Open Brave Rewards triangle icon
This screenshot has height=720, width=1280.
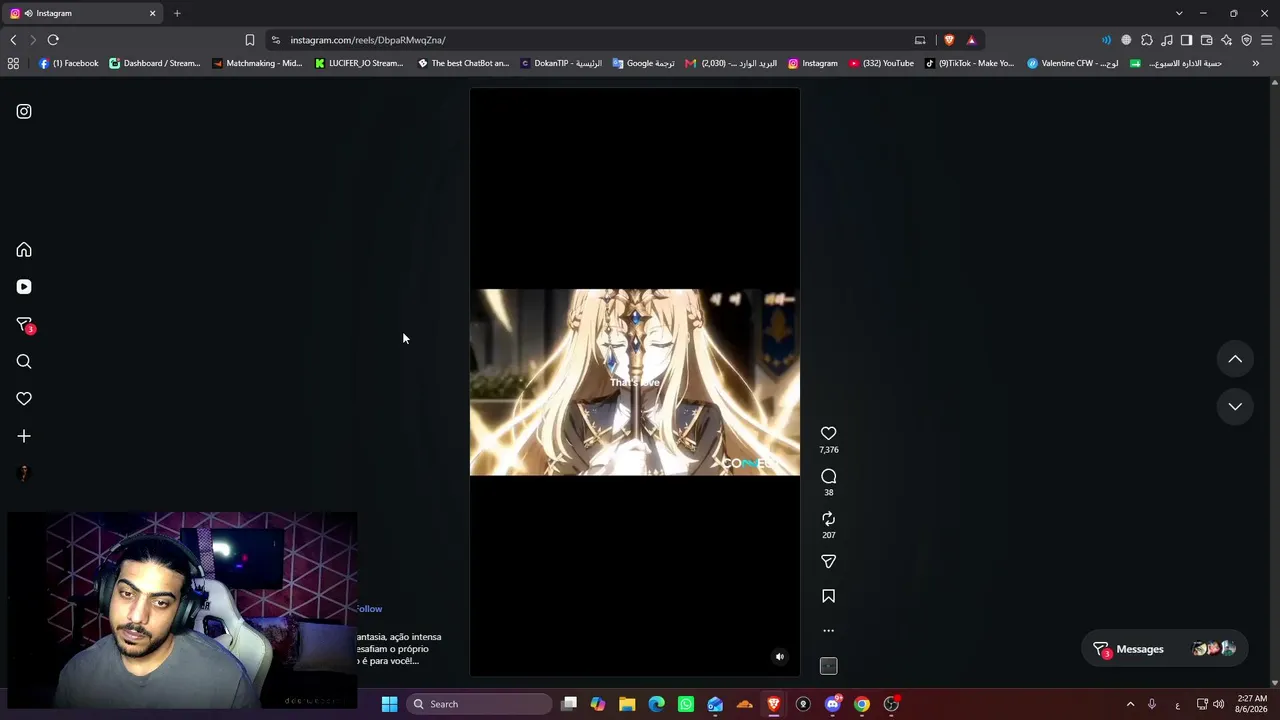coord(971,40)
